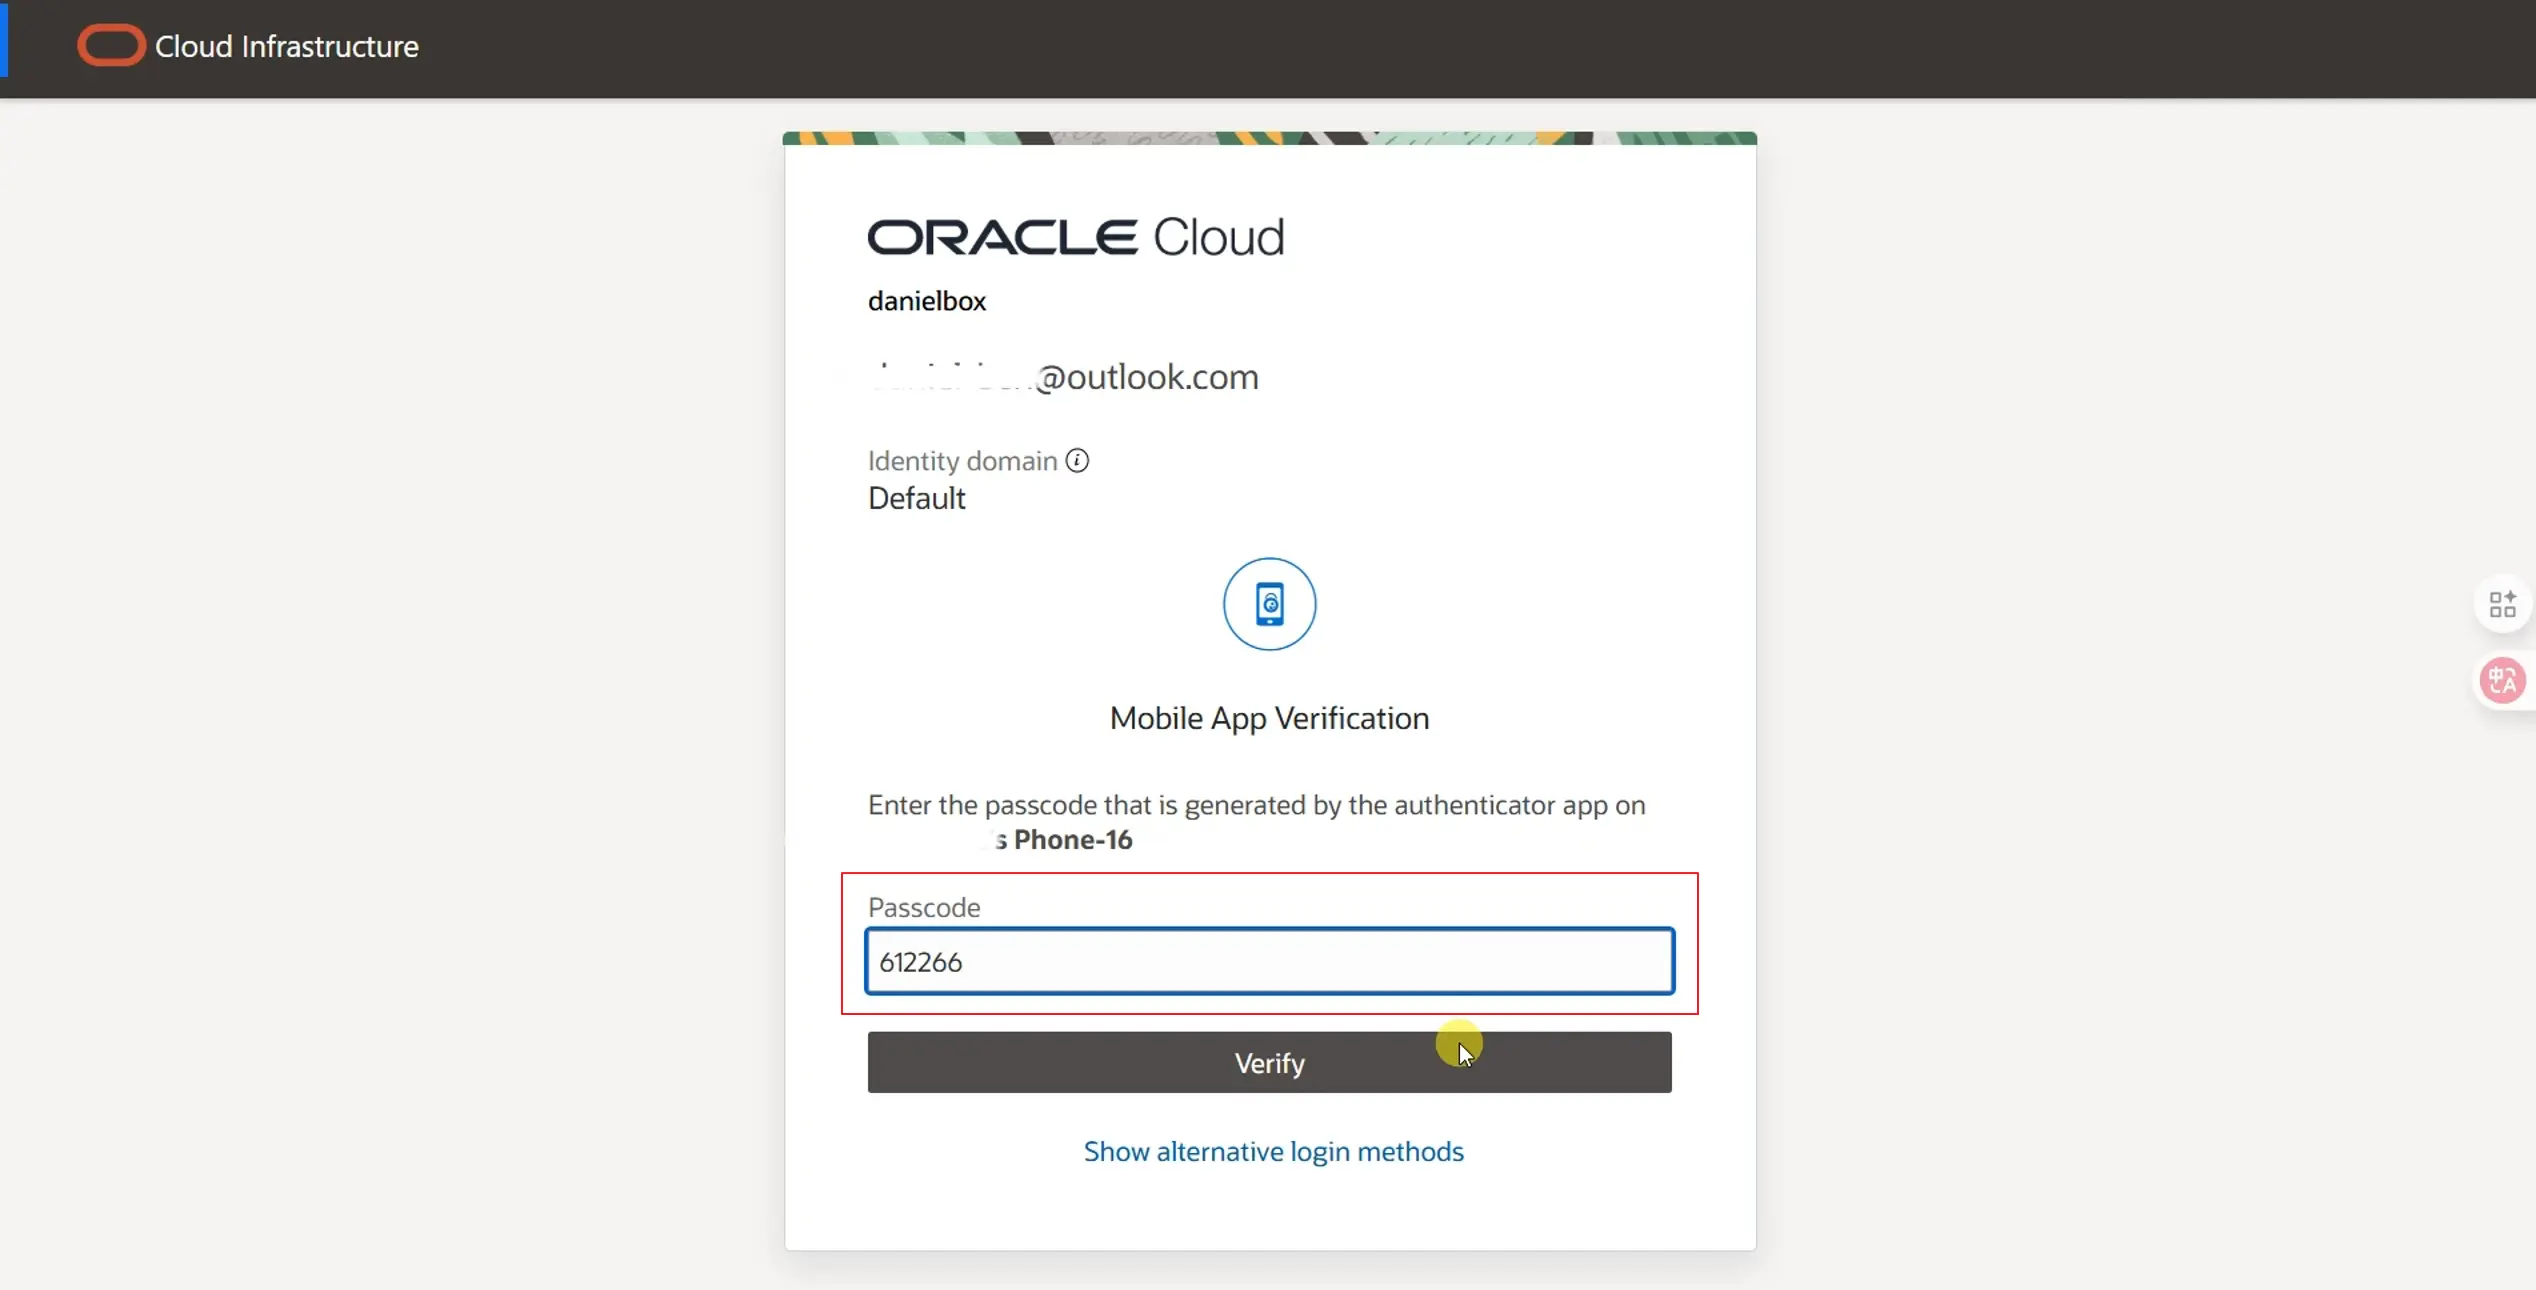The image size is (2536, 1290).
Task: Click the mobile app verification phone icon
Action: tap(1269, 604)
